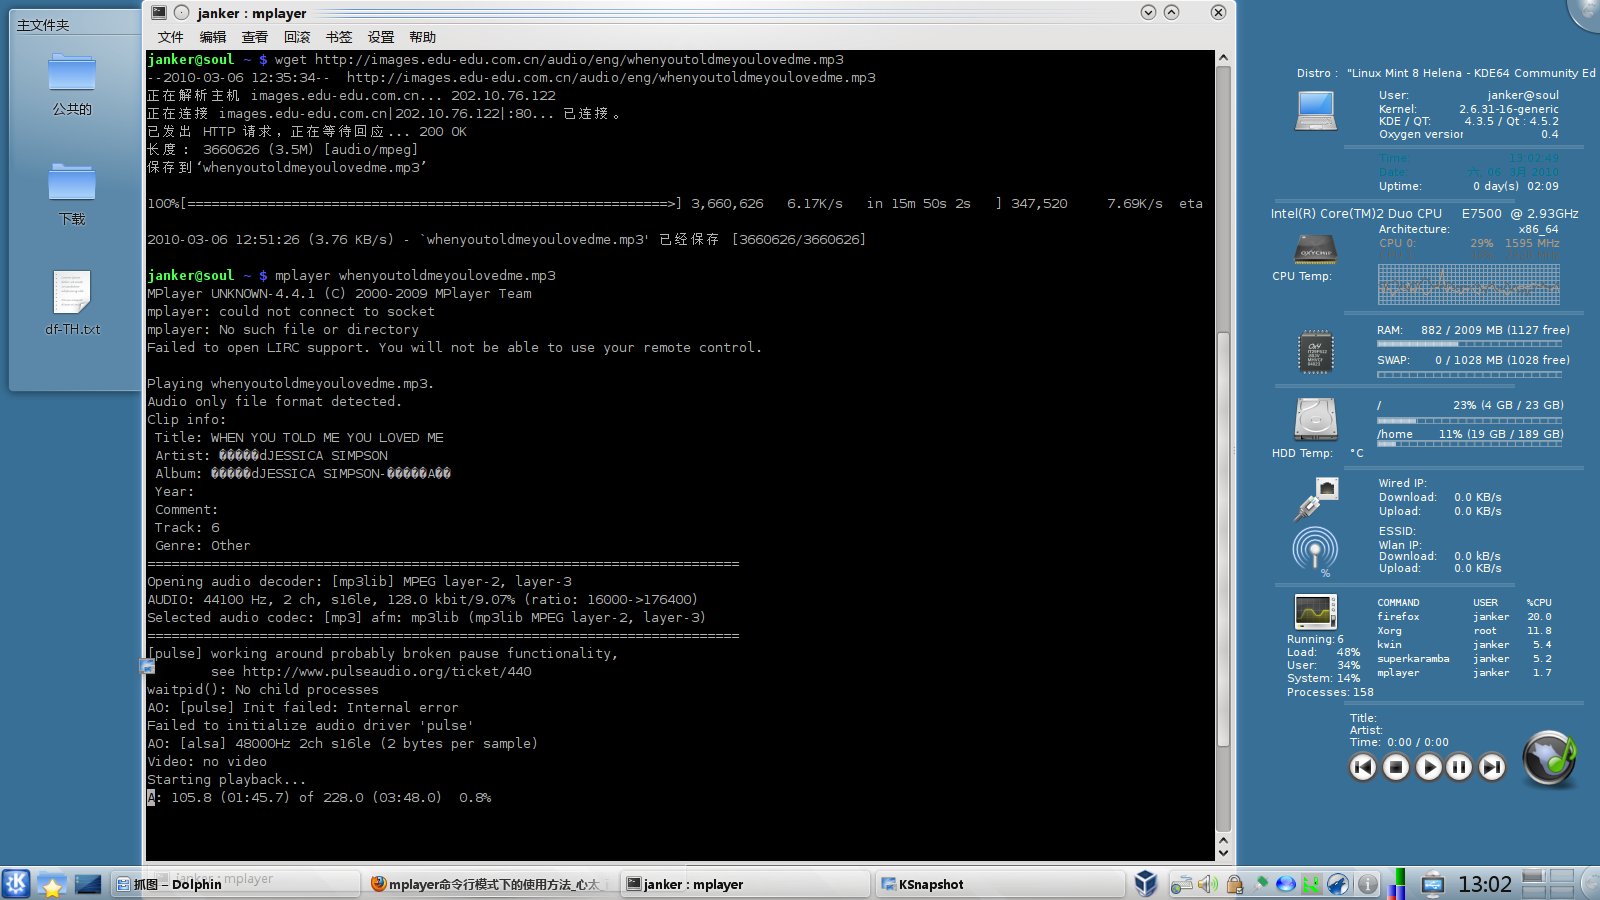1600x900 pixels.
Task: Click the show desktop icon in panel
Action: pyautogui.click(x=88, y=884)
